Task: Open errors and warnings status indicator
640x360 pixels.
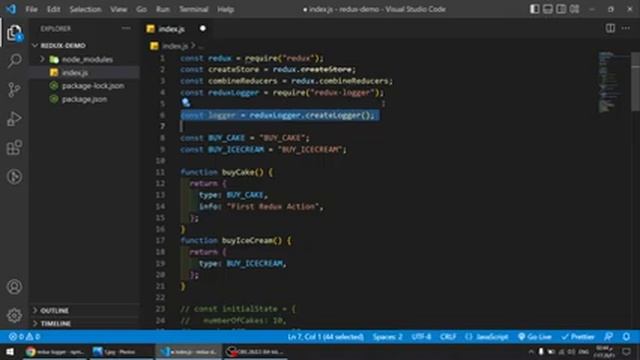Action: [24, 337]
